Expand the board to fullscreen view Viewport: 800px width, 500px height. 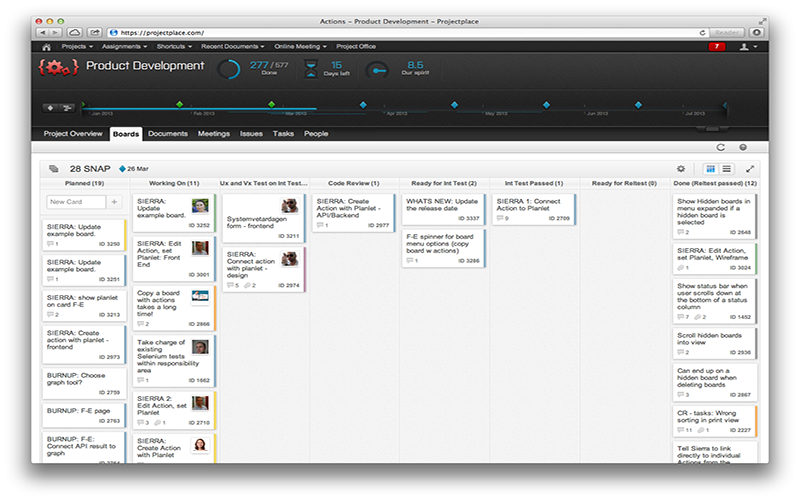coord(750,169)
